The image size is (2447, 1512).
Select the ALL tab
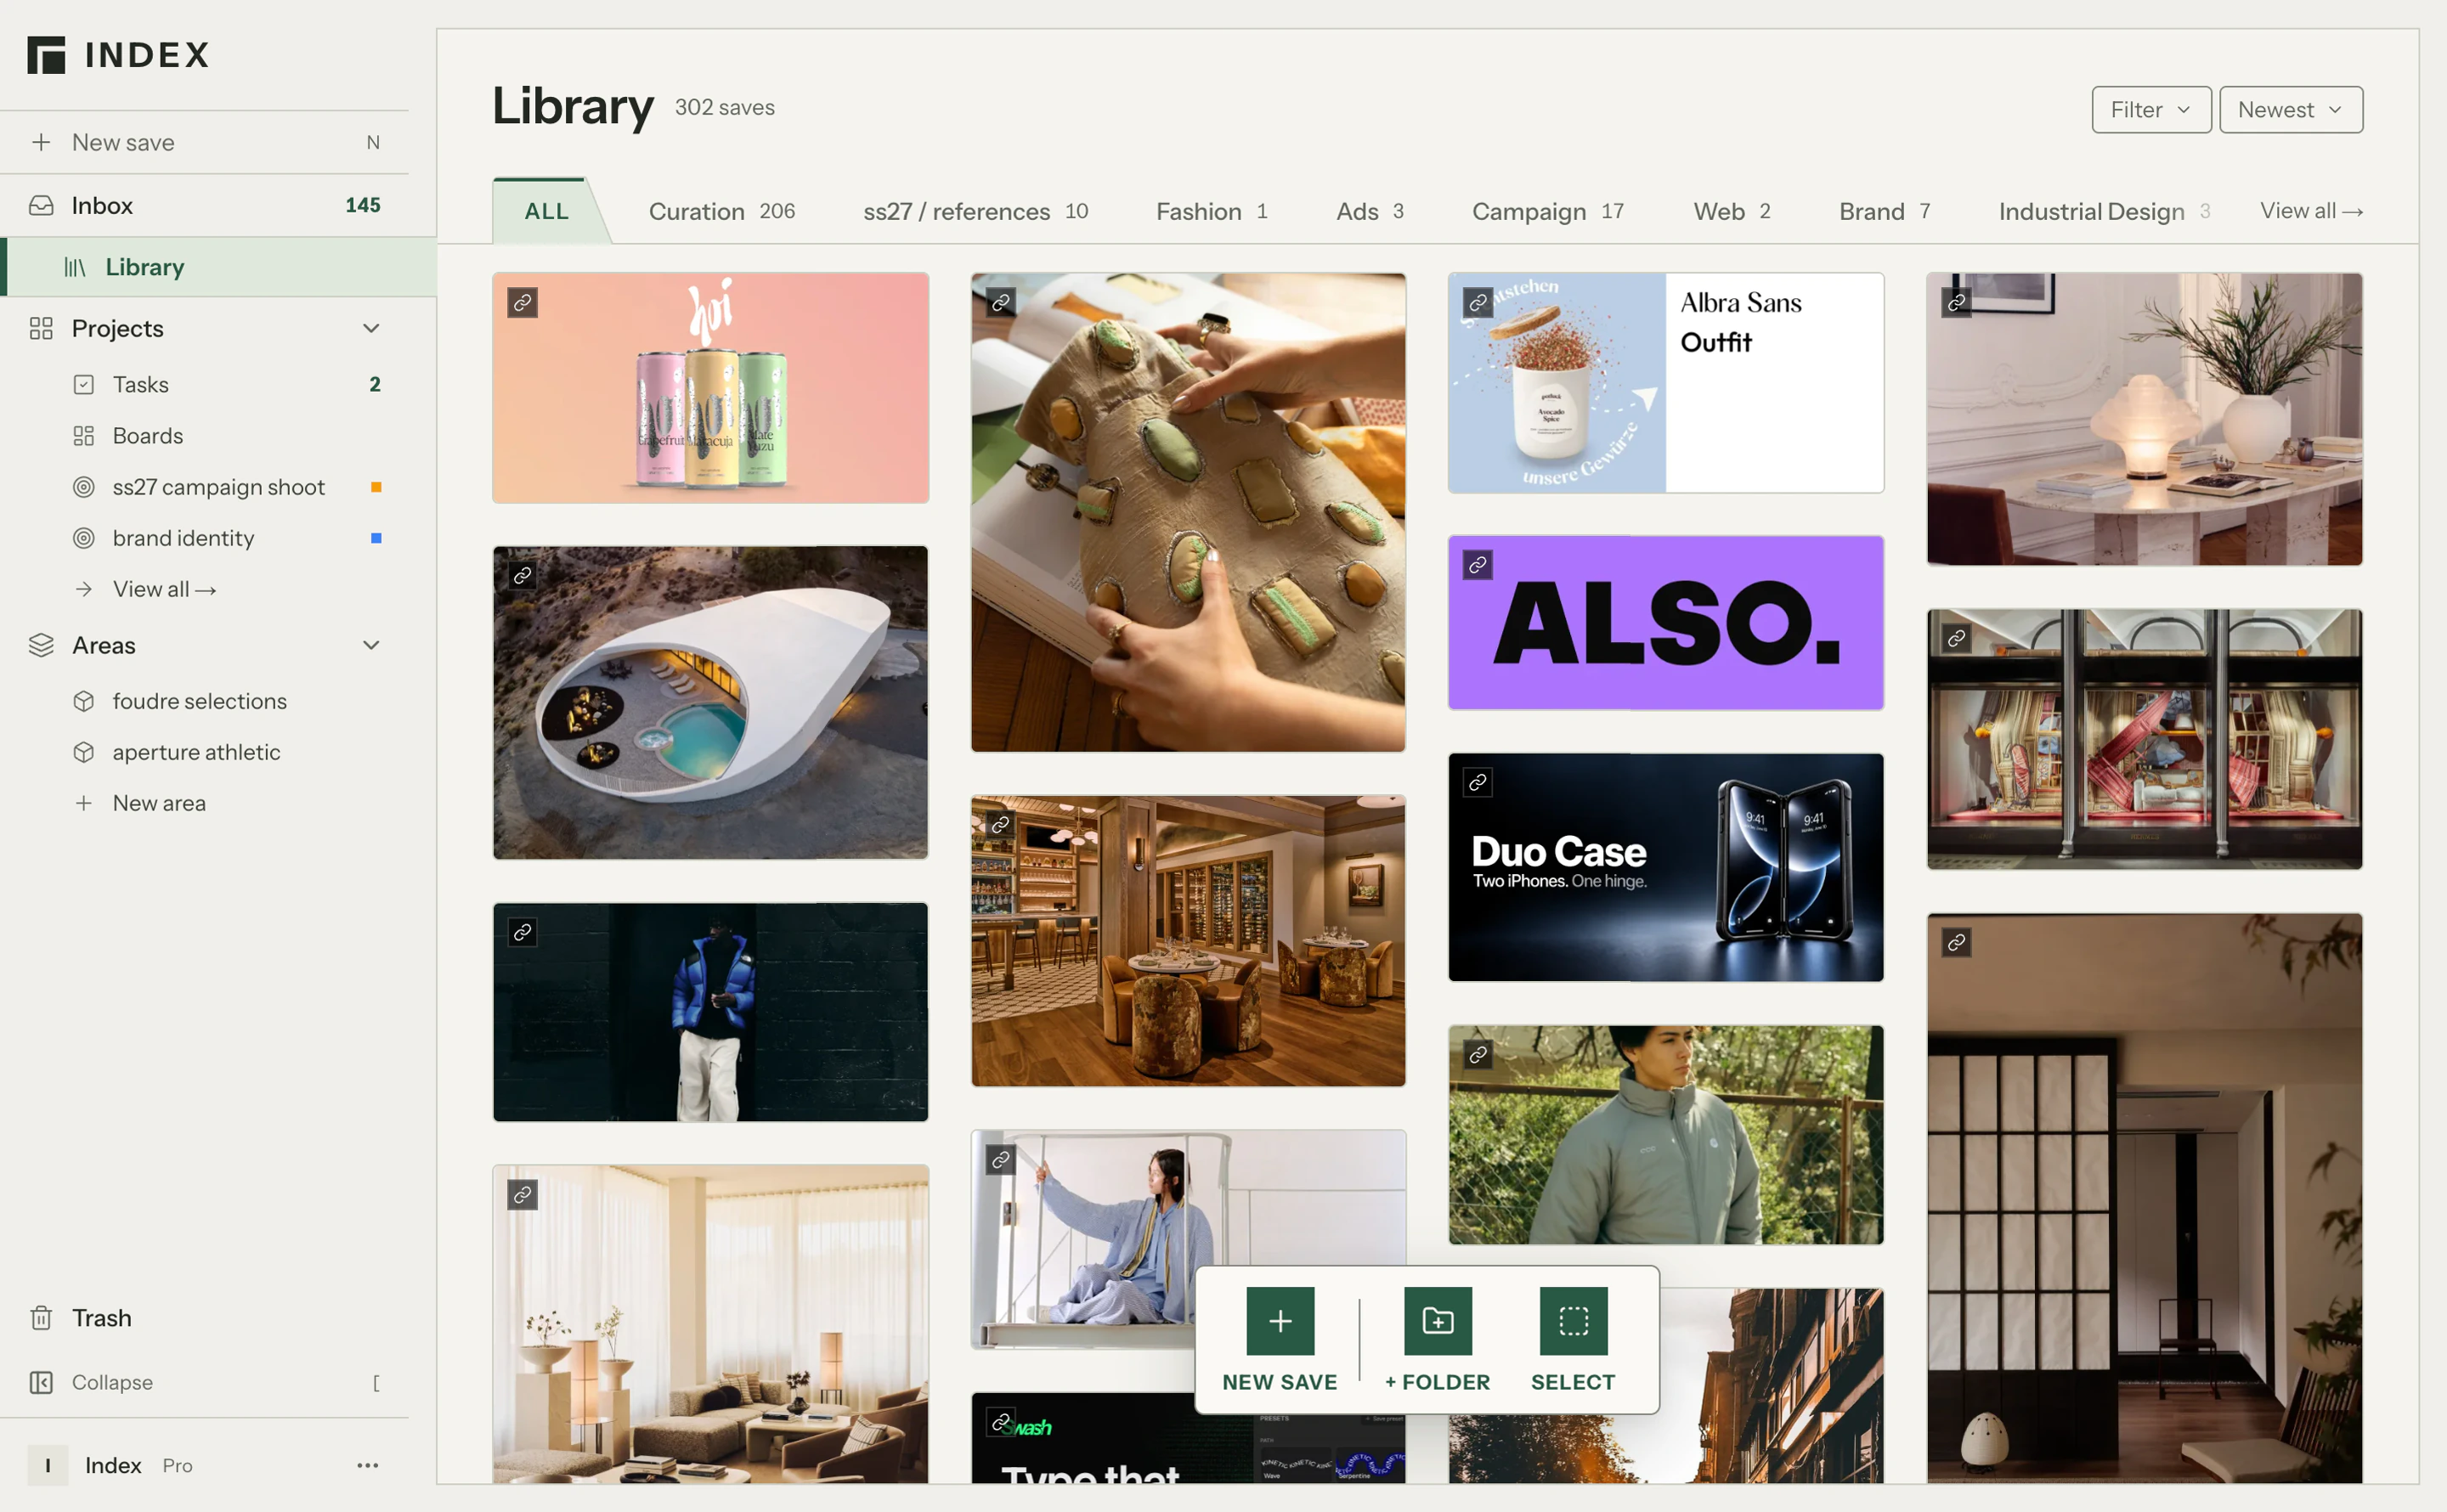pos(546,211)
